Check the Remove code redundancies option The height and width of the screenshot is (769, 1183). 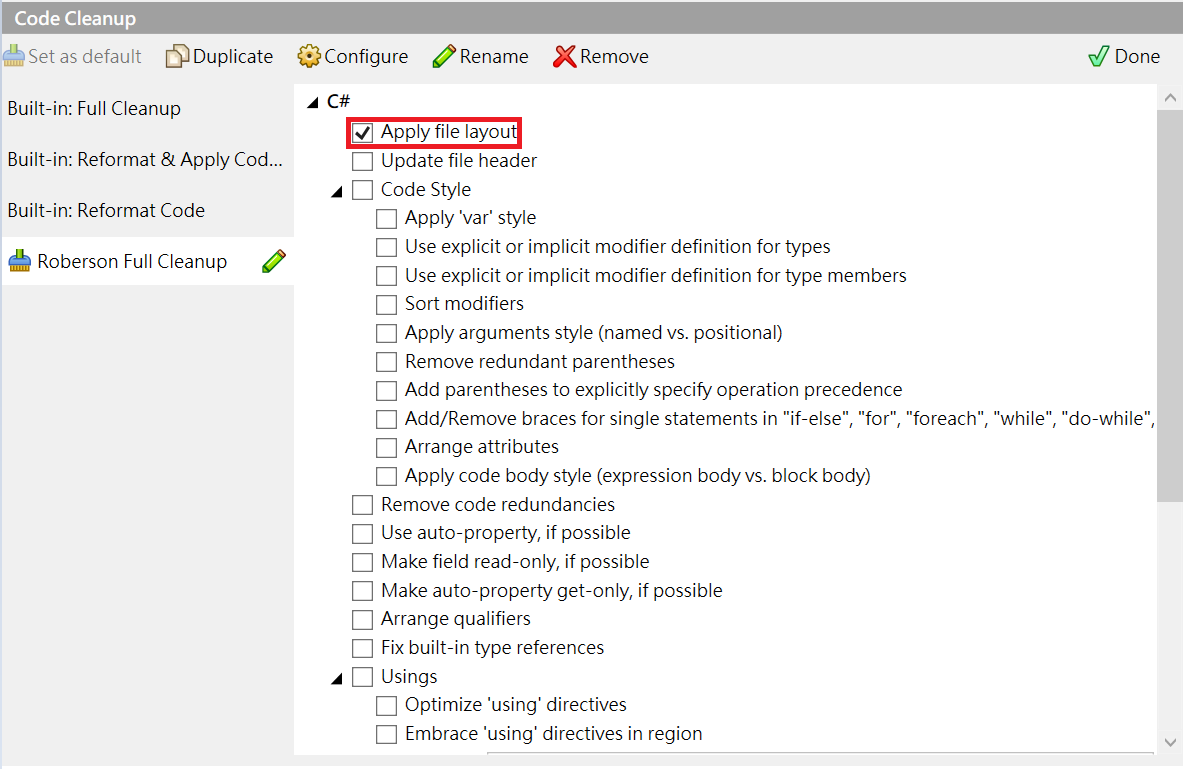[362, 505]
